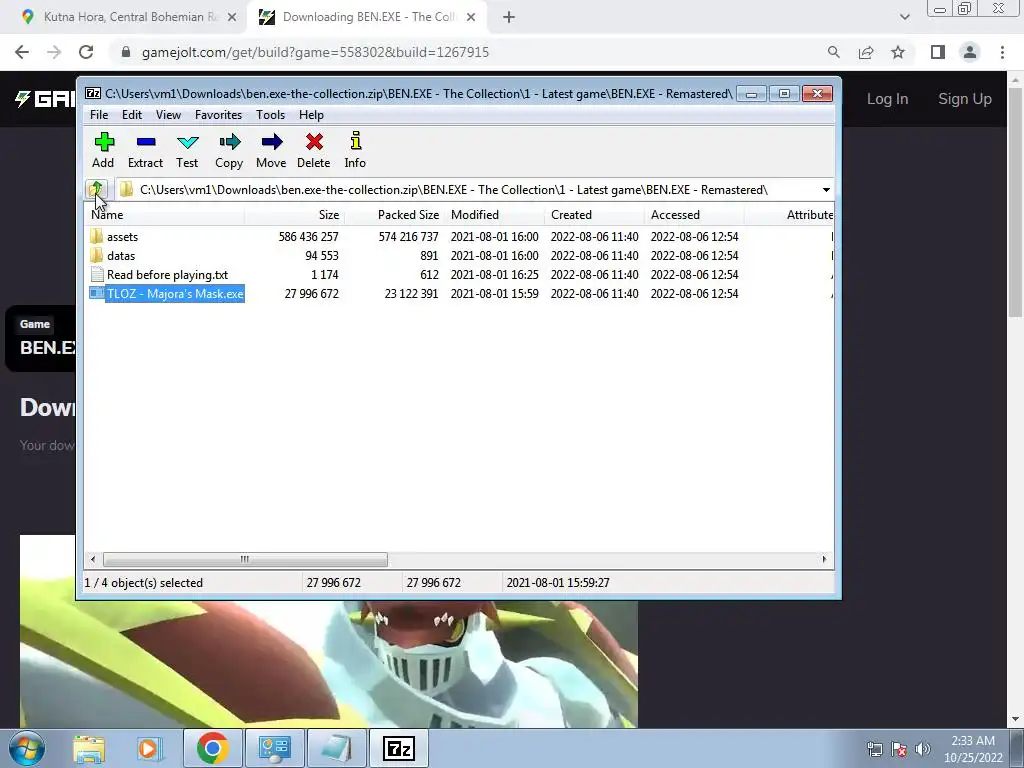This screenshot has width=1024, height=768.
Task: Go up one folder level
Action: (x=97, y=189)
